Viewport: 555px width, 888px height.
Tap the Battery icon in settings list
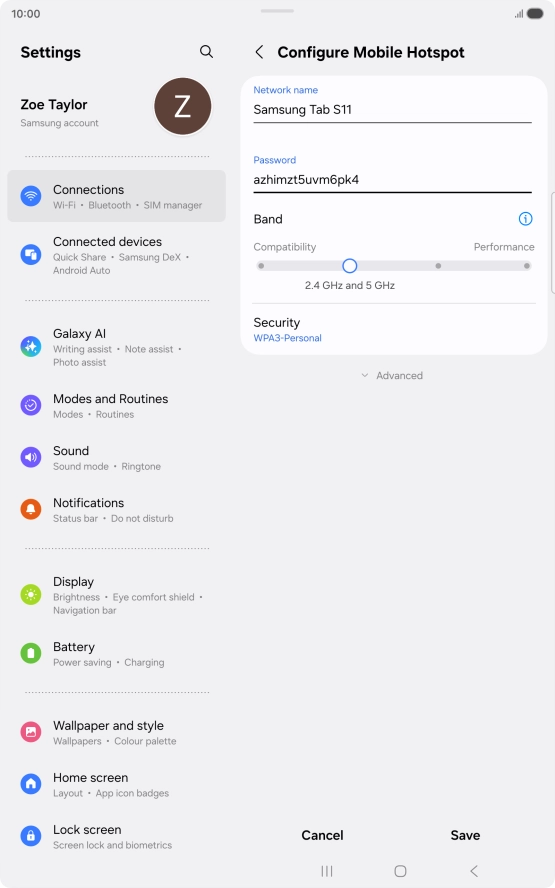(31, 653)
